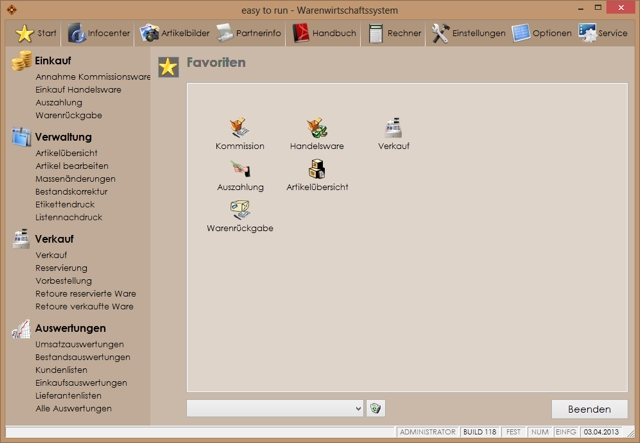This screenshot has height=443, width=640.
Task: Click the Favoriten star icon
Action: [169, 67]
